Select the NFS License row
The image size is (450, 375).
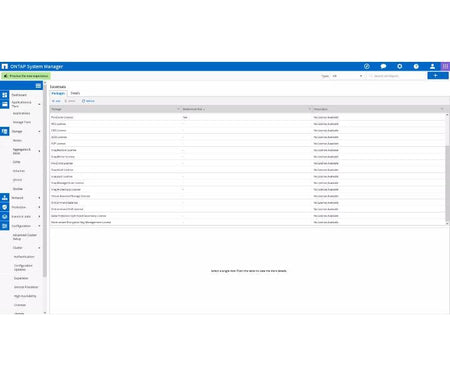point(247,124)
